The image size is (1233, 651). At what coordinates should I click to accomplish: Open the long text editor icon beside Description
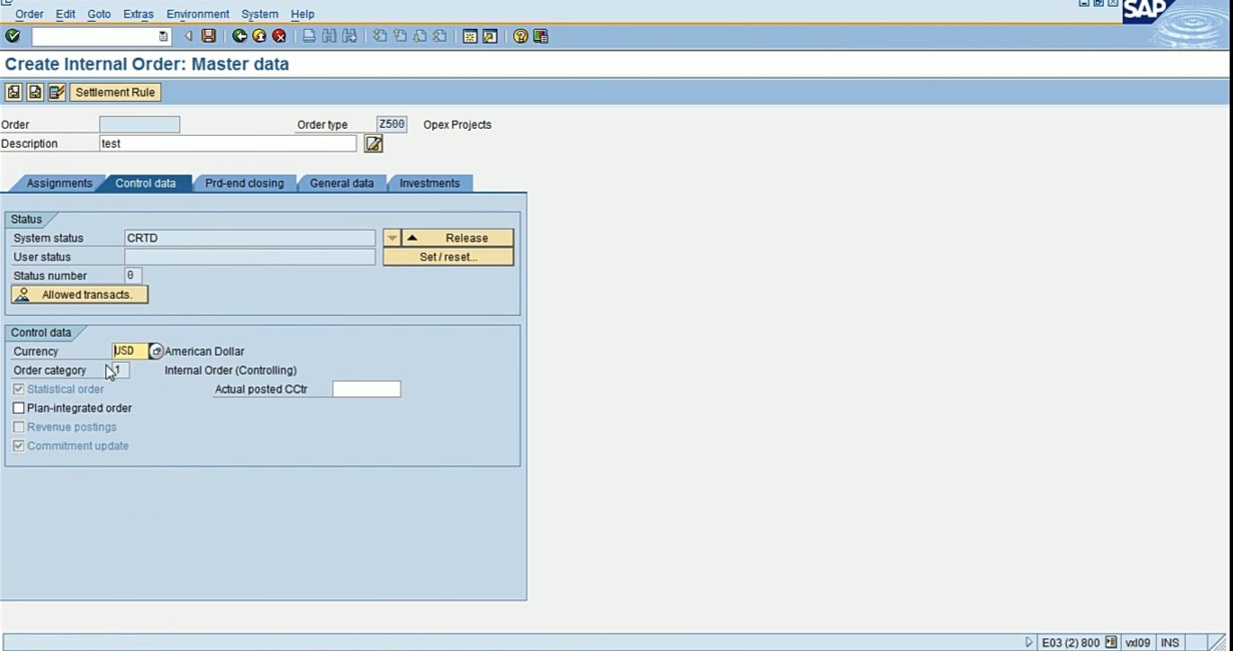tap(373, 144)
